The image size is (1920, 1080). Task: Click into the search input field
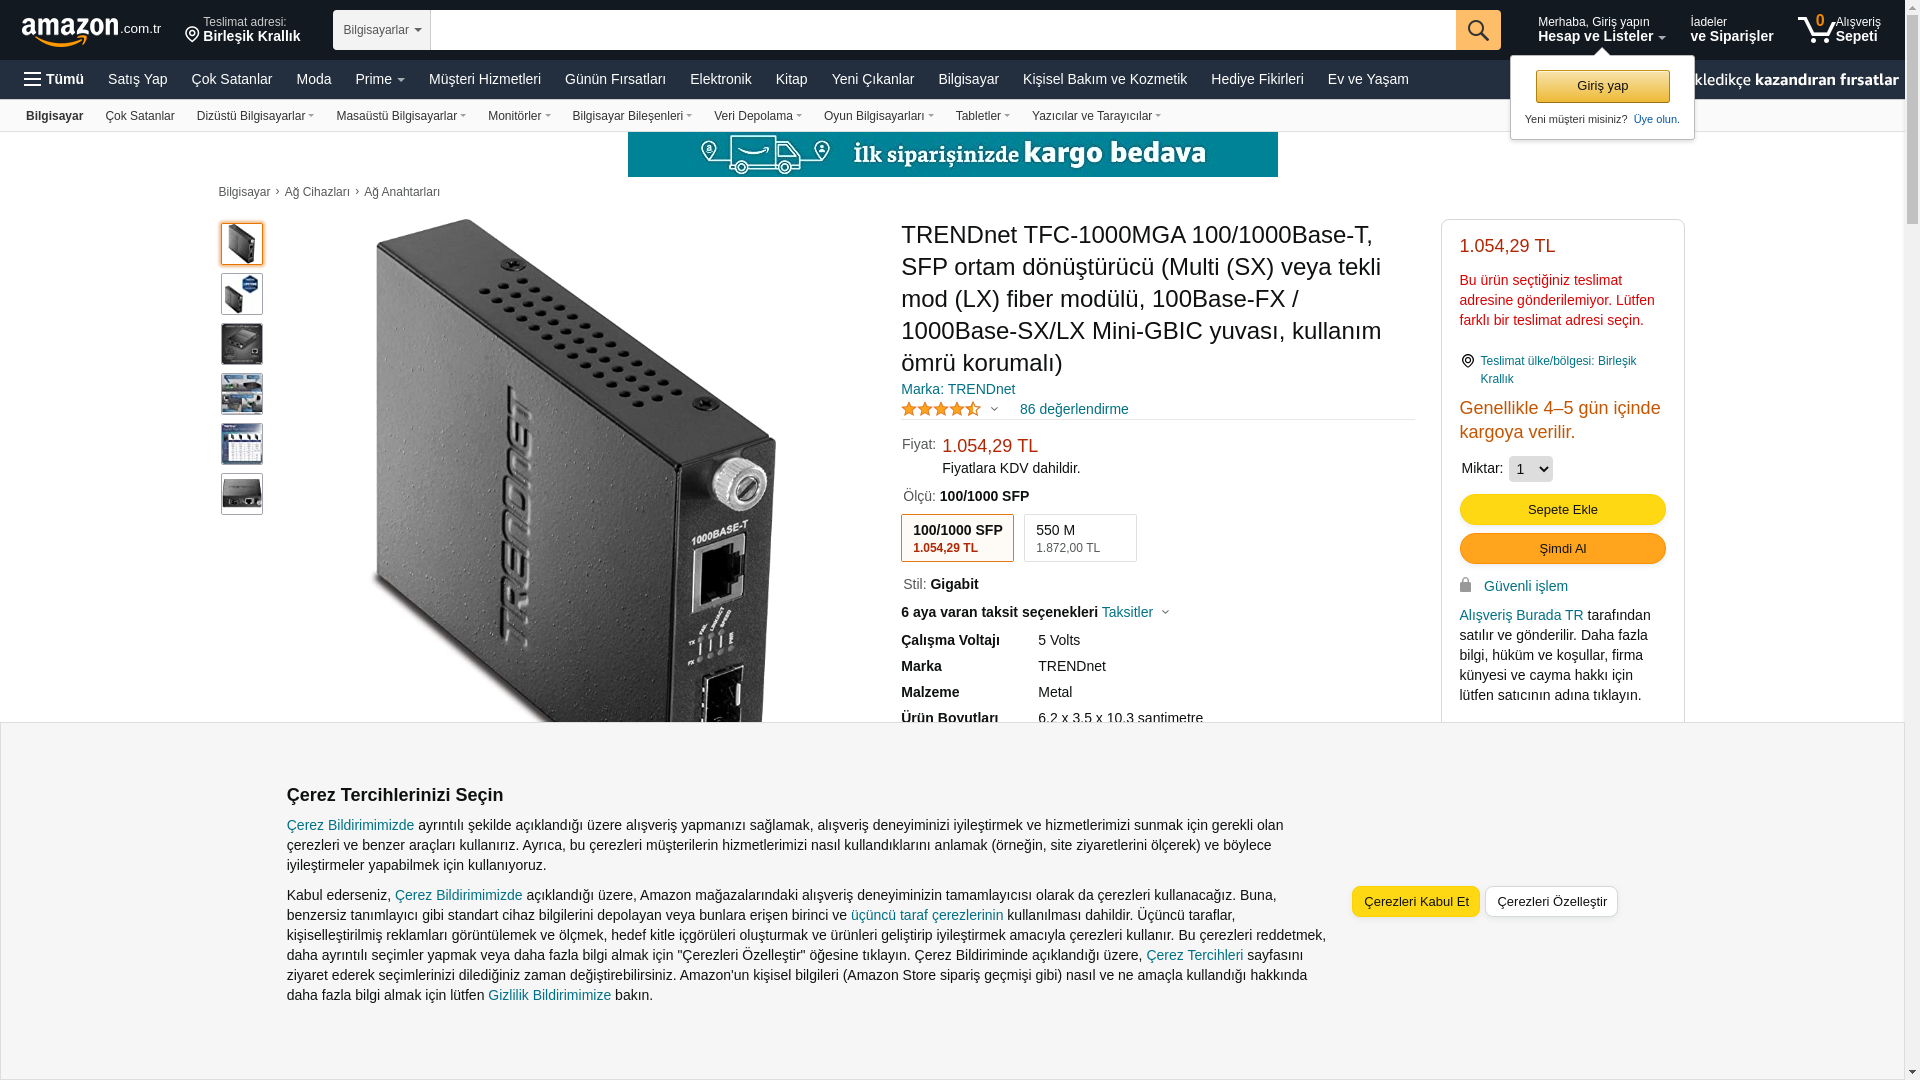(943, 30)
